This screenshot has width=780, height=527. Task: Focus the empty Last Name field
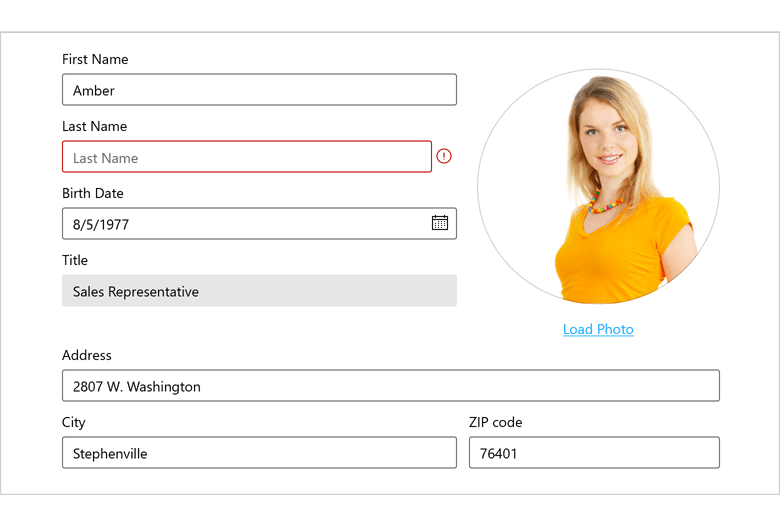point(246,157)
